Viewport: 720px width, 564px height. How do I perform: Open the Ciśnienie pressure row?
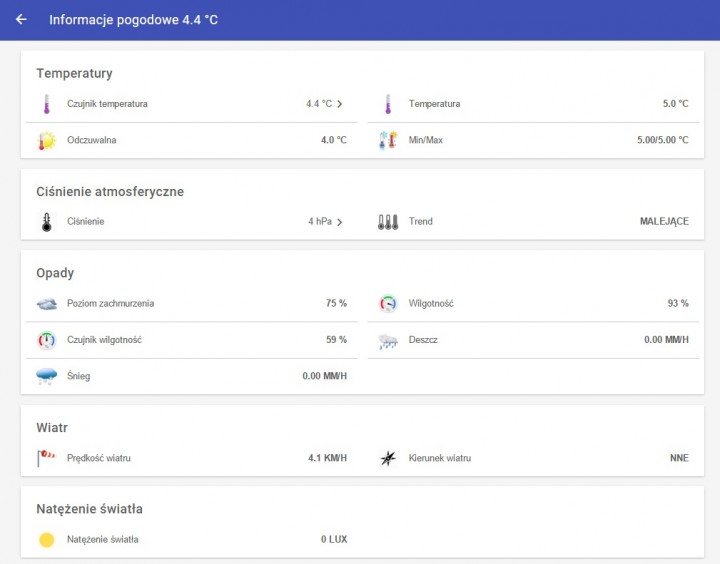(191, 222)
